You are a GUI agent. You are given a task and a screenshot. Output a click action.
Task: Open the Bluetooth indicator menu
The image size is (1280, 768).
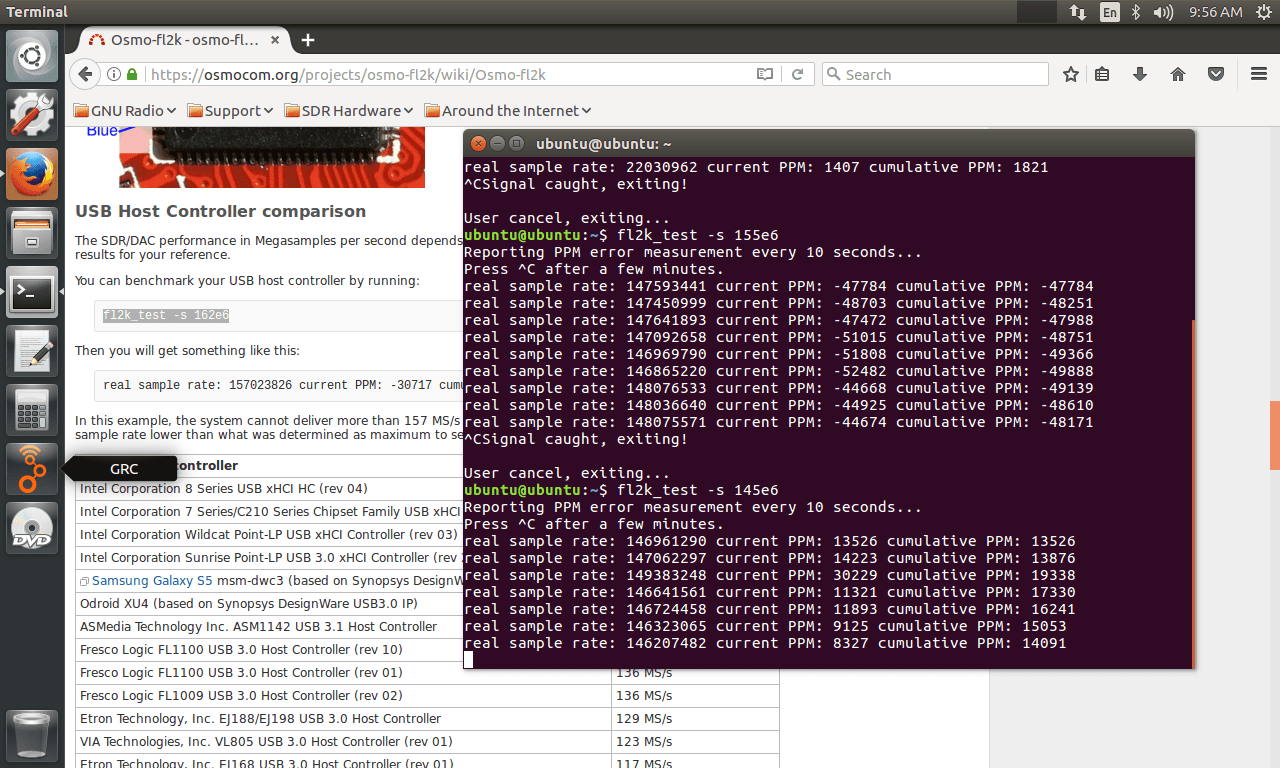tap(1136, 12)
